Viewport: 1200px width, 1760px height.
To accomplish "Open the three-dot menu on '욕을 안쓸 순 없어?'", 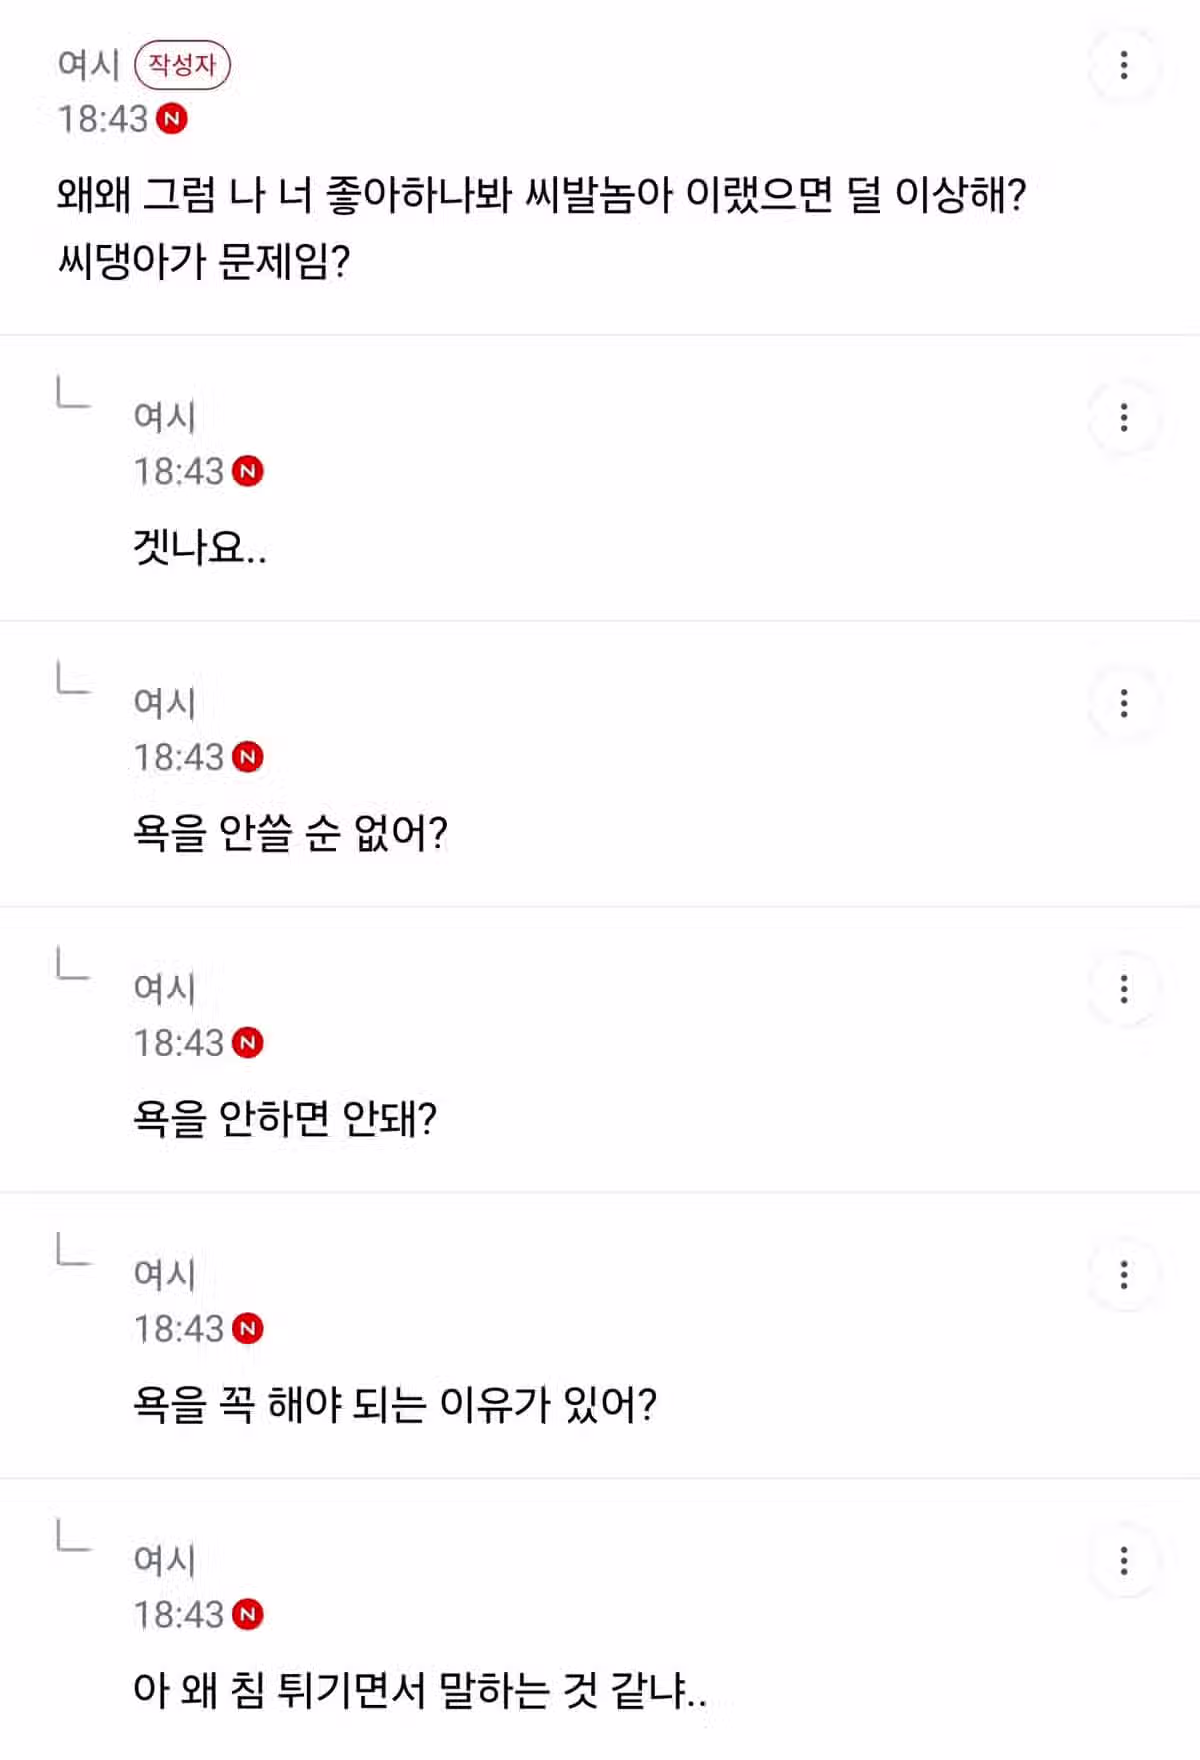I will coord(1122,700).
